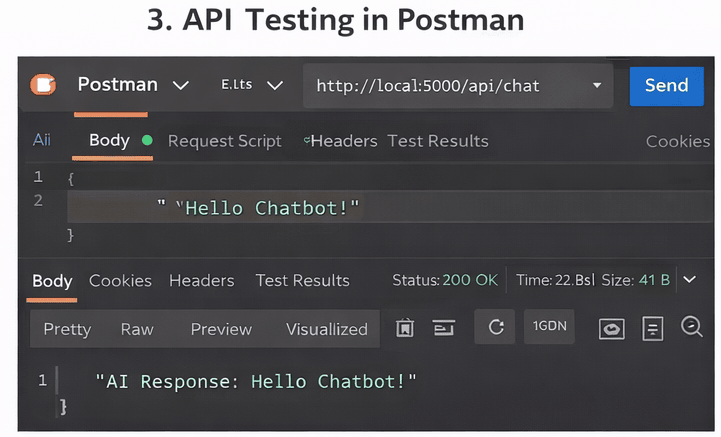Open the response Cookies tab

pyautogui.click(x=120, y=281)
